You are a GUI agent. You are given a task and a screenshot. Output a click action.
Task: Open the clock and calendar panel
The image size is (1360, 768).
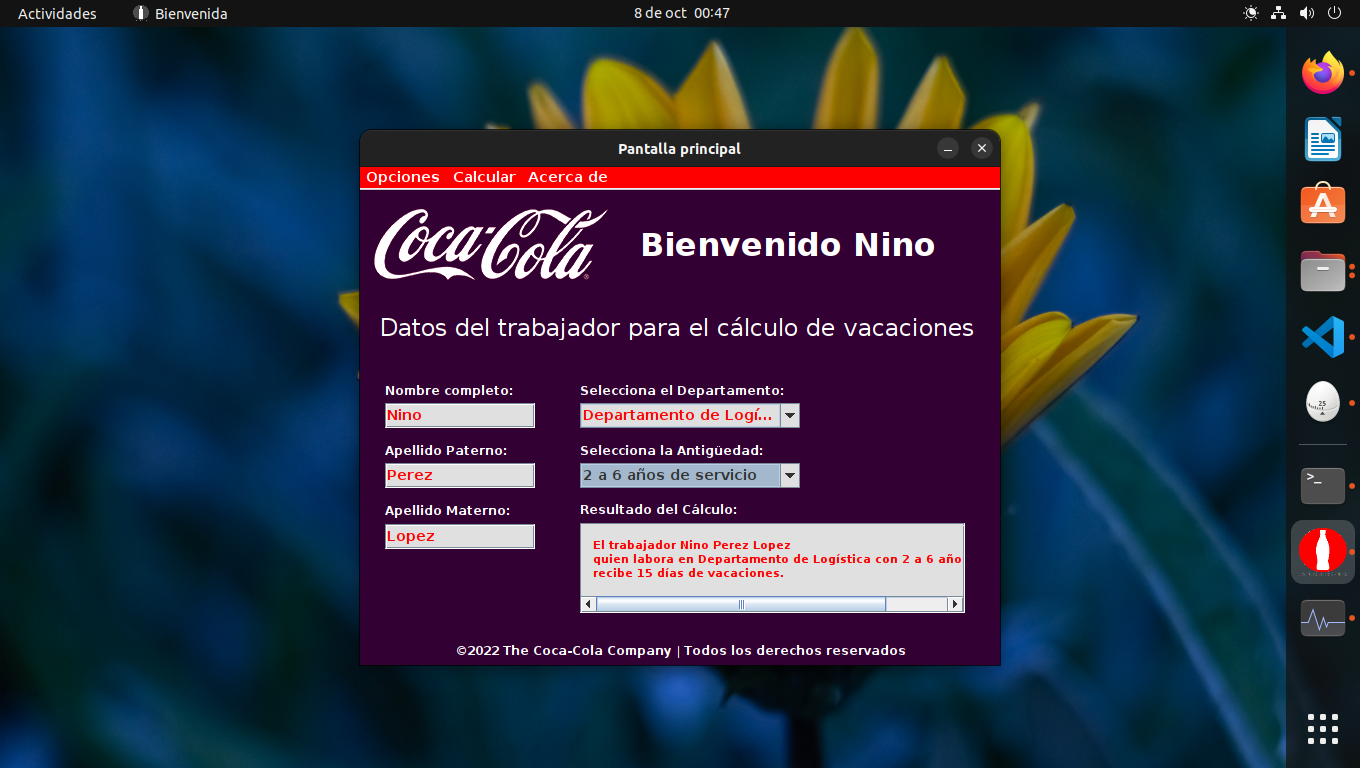(682, 13)
